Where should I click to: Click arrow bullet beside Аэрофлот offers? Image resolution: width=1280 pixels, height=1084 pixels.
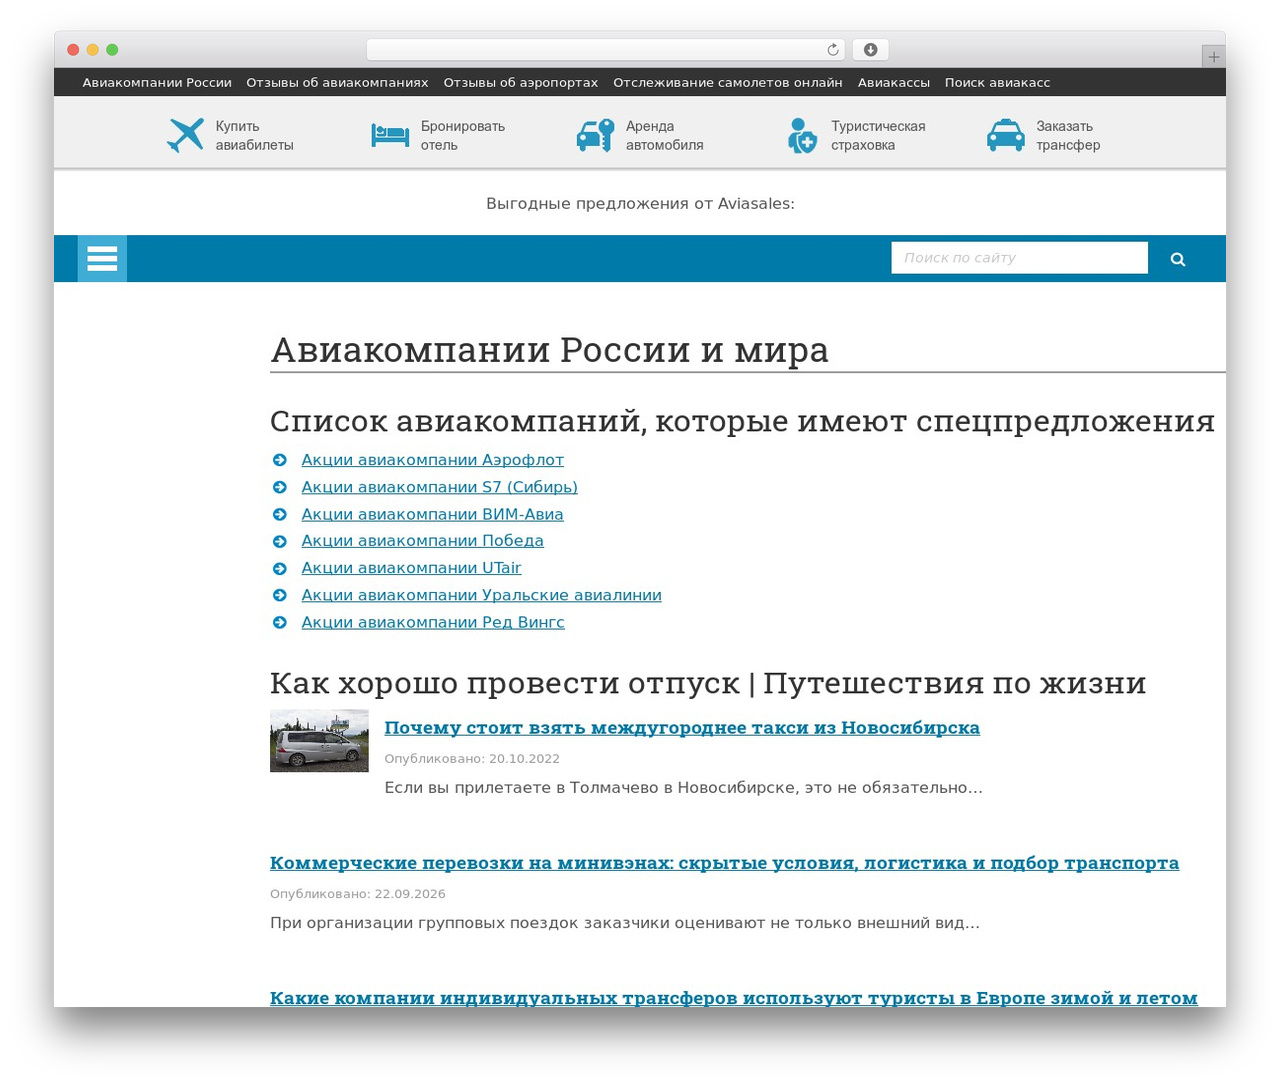(x=280, y=460)
